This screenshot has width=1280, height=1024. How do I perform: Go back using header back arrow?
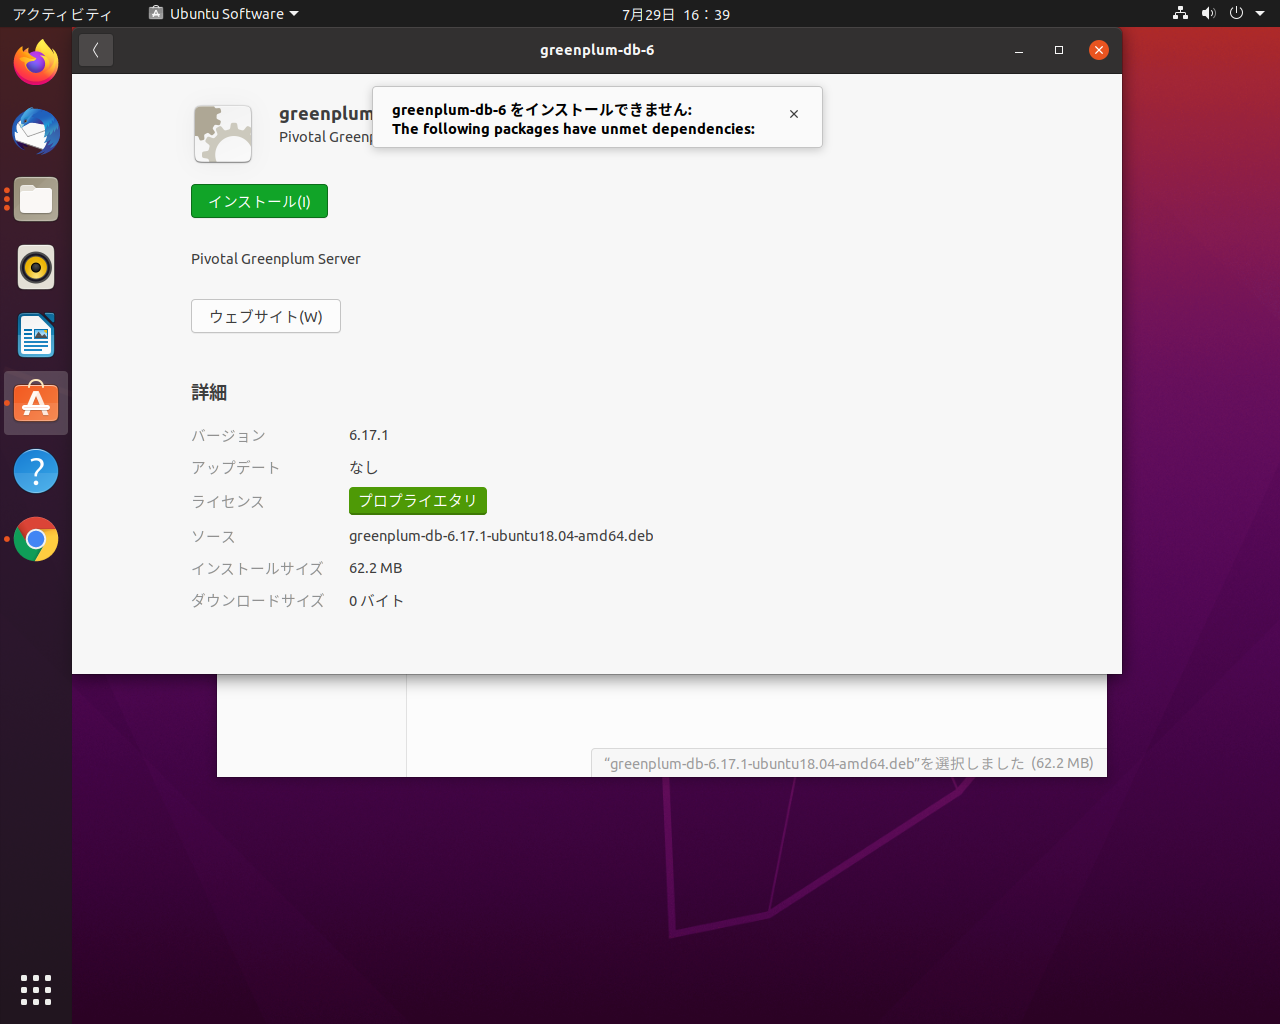coord(96,50)
